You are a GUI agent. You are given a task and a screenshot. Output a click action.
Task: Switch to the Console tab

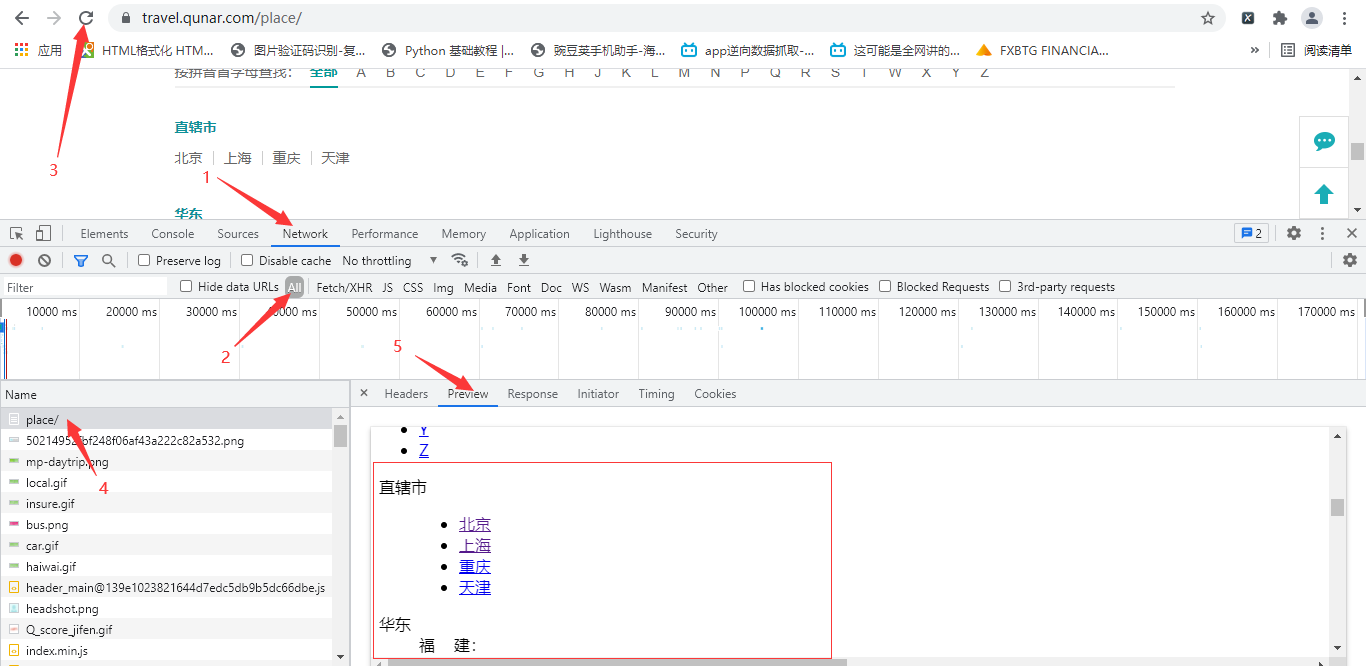pos(173,233)
